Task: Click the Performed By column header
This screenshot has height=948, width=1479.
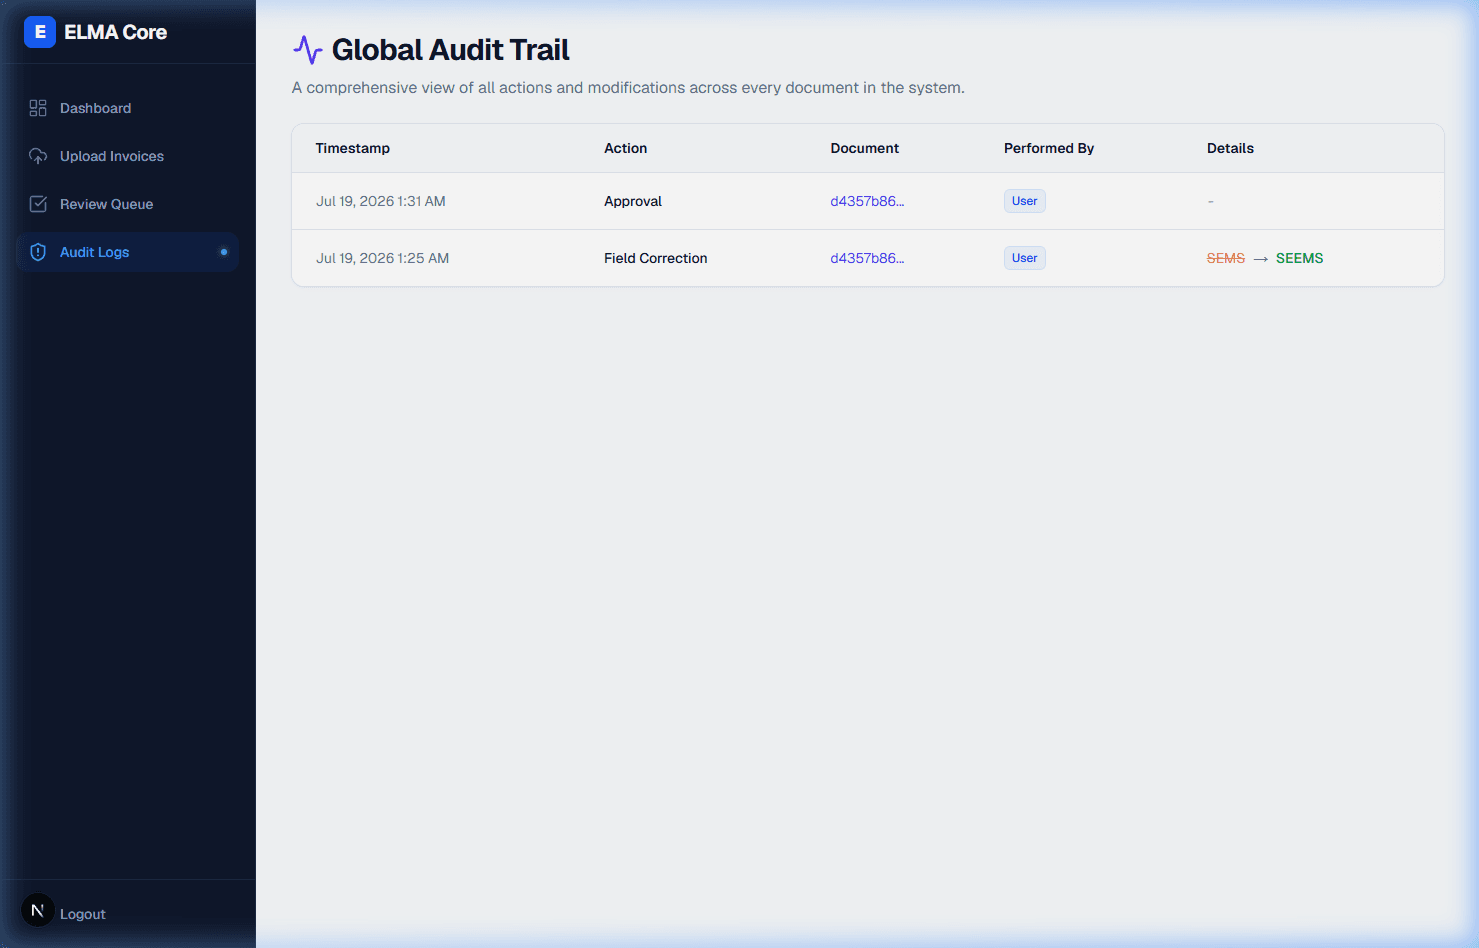Action: coord(1049,148)
